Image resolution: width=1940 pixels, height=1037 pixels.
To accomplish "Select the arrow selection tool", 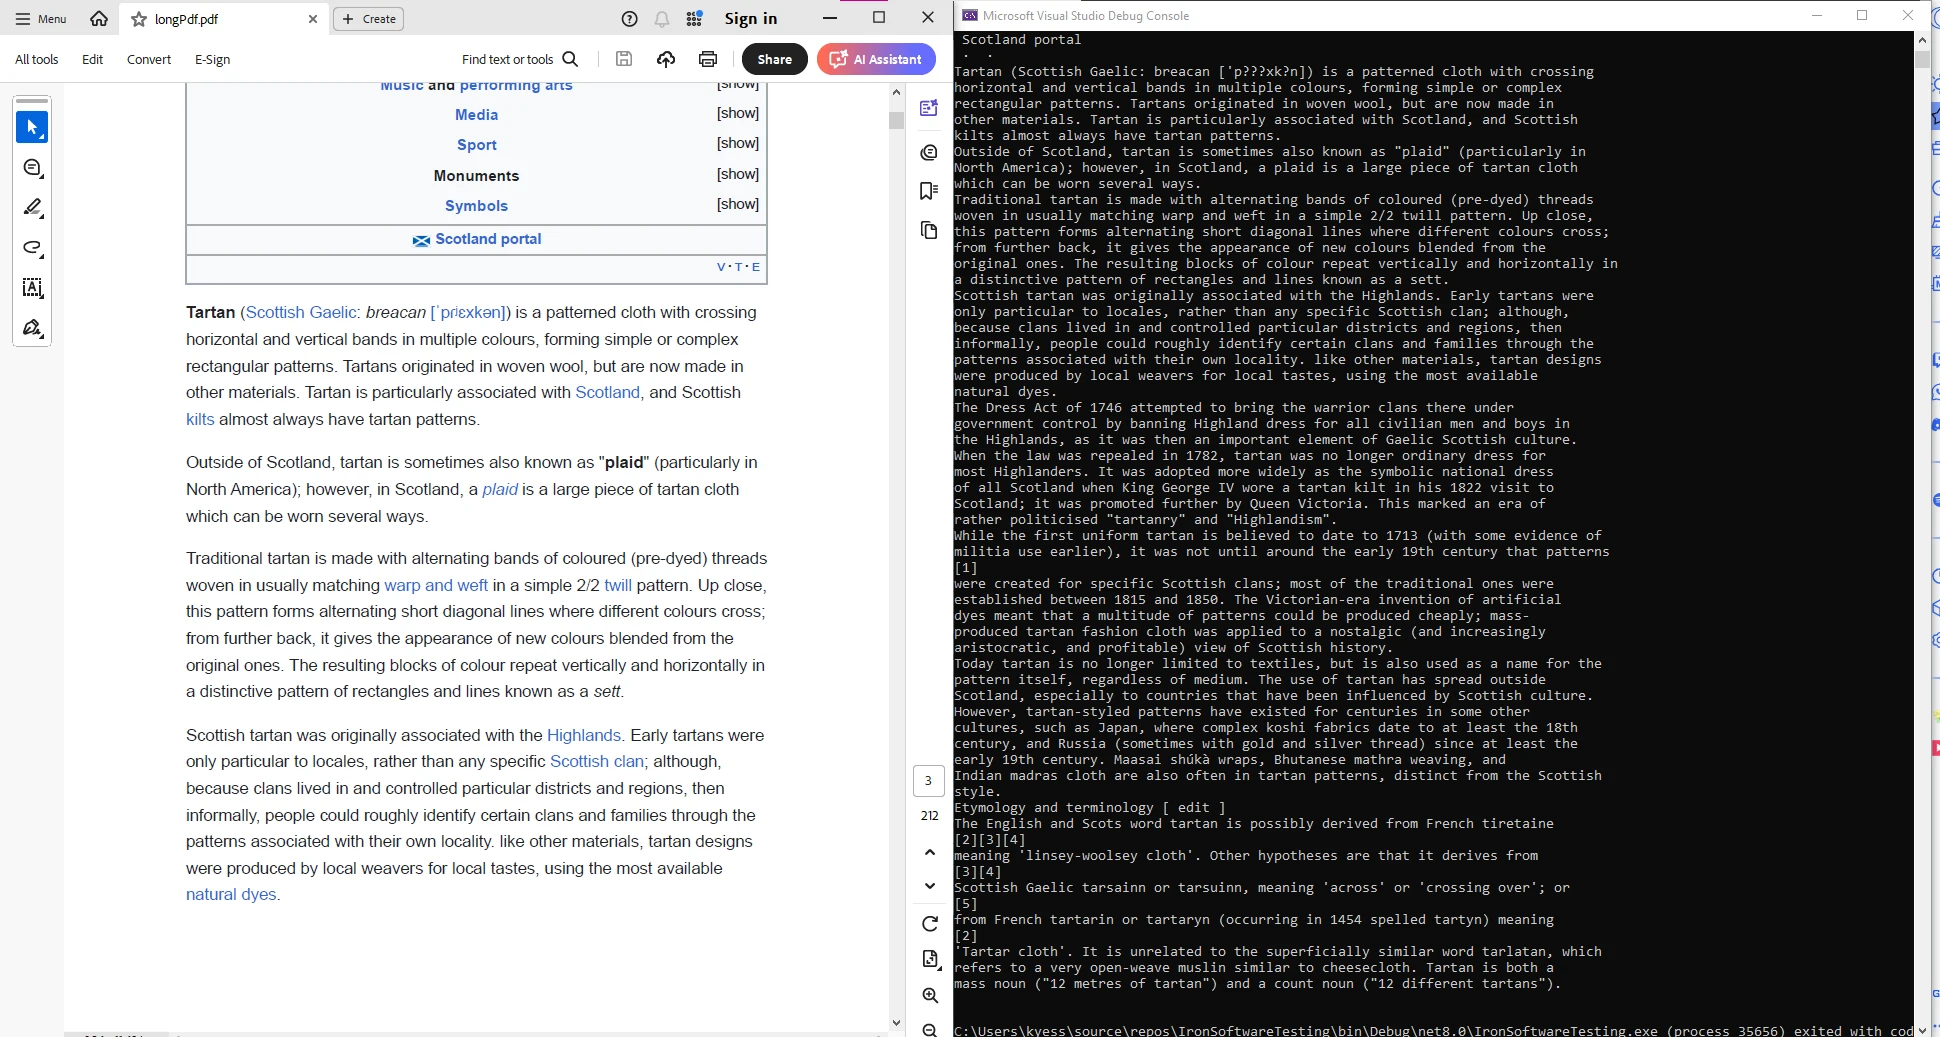I will tap(32, 127).
